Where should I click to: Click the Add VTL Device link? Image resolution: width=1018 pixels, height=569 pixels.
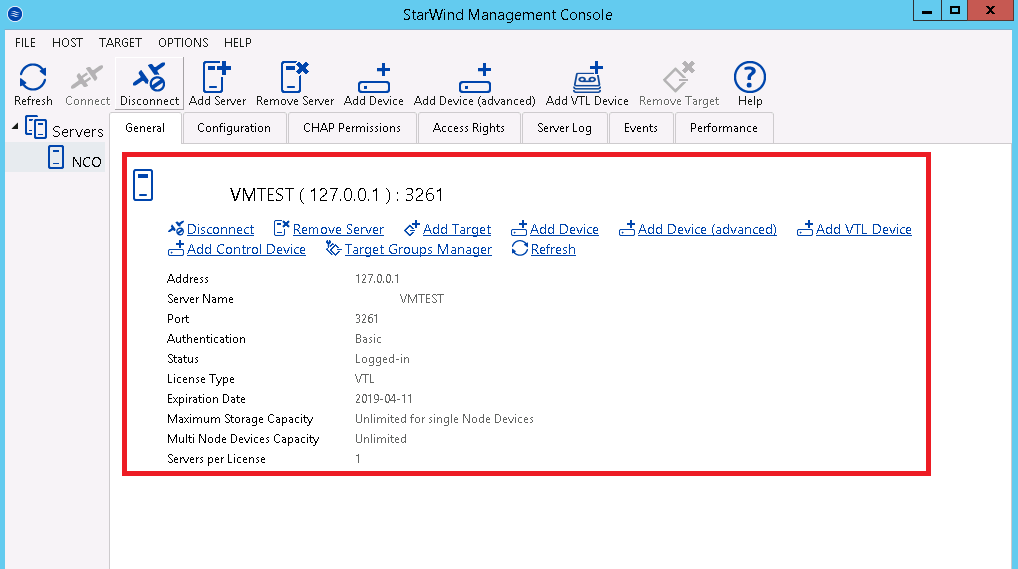863,229
